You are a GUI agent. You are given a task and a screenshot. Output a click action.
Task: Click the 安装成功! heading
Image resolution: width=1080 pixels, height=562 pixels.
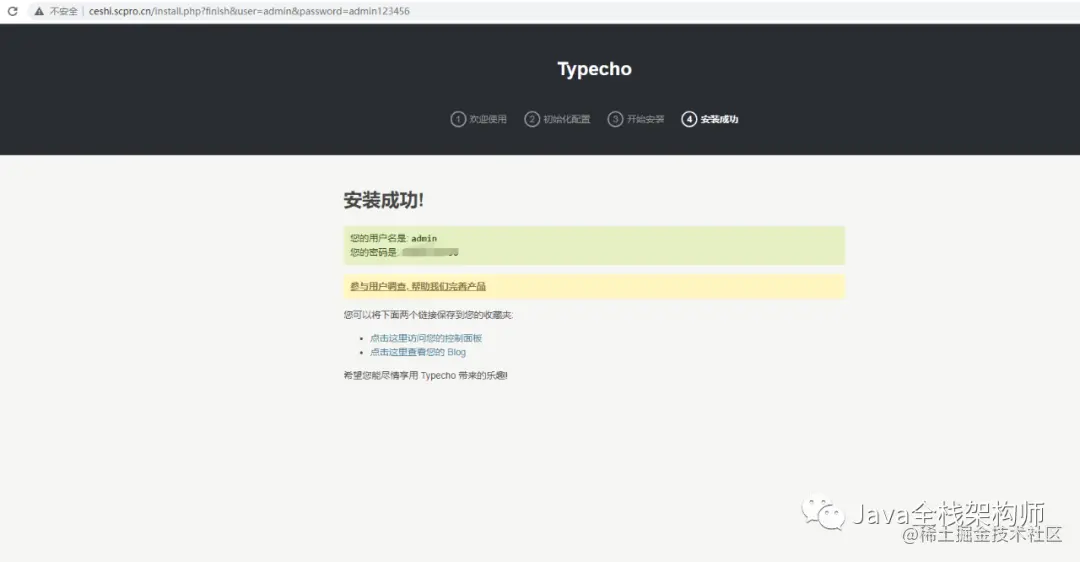click(x=384, y=200)
